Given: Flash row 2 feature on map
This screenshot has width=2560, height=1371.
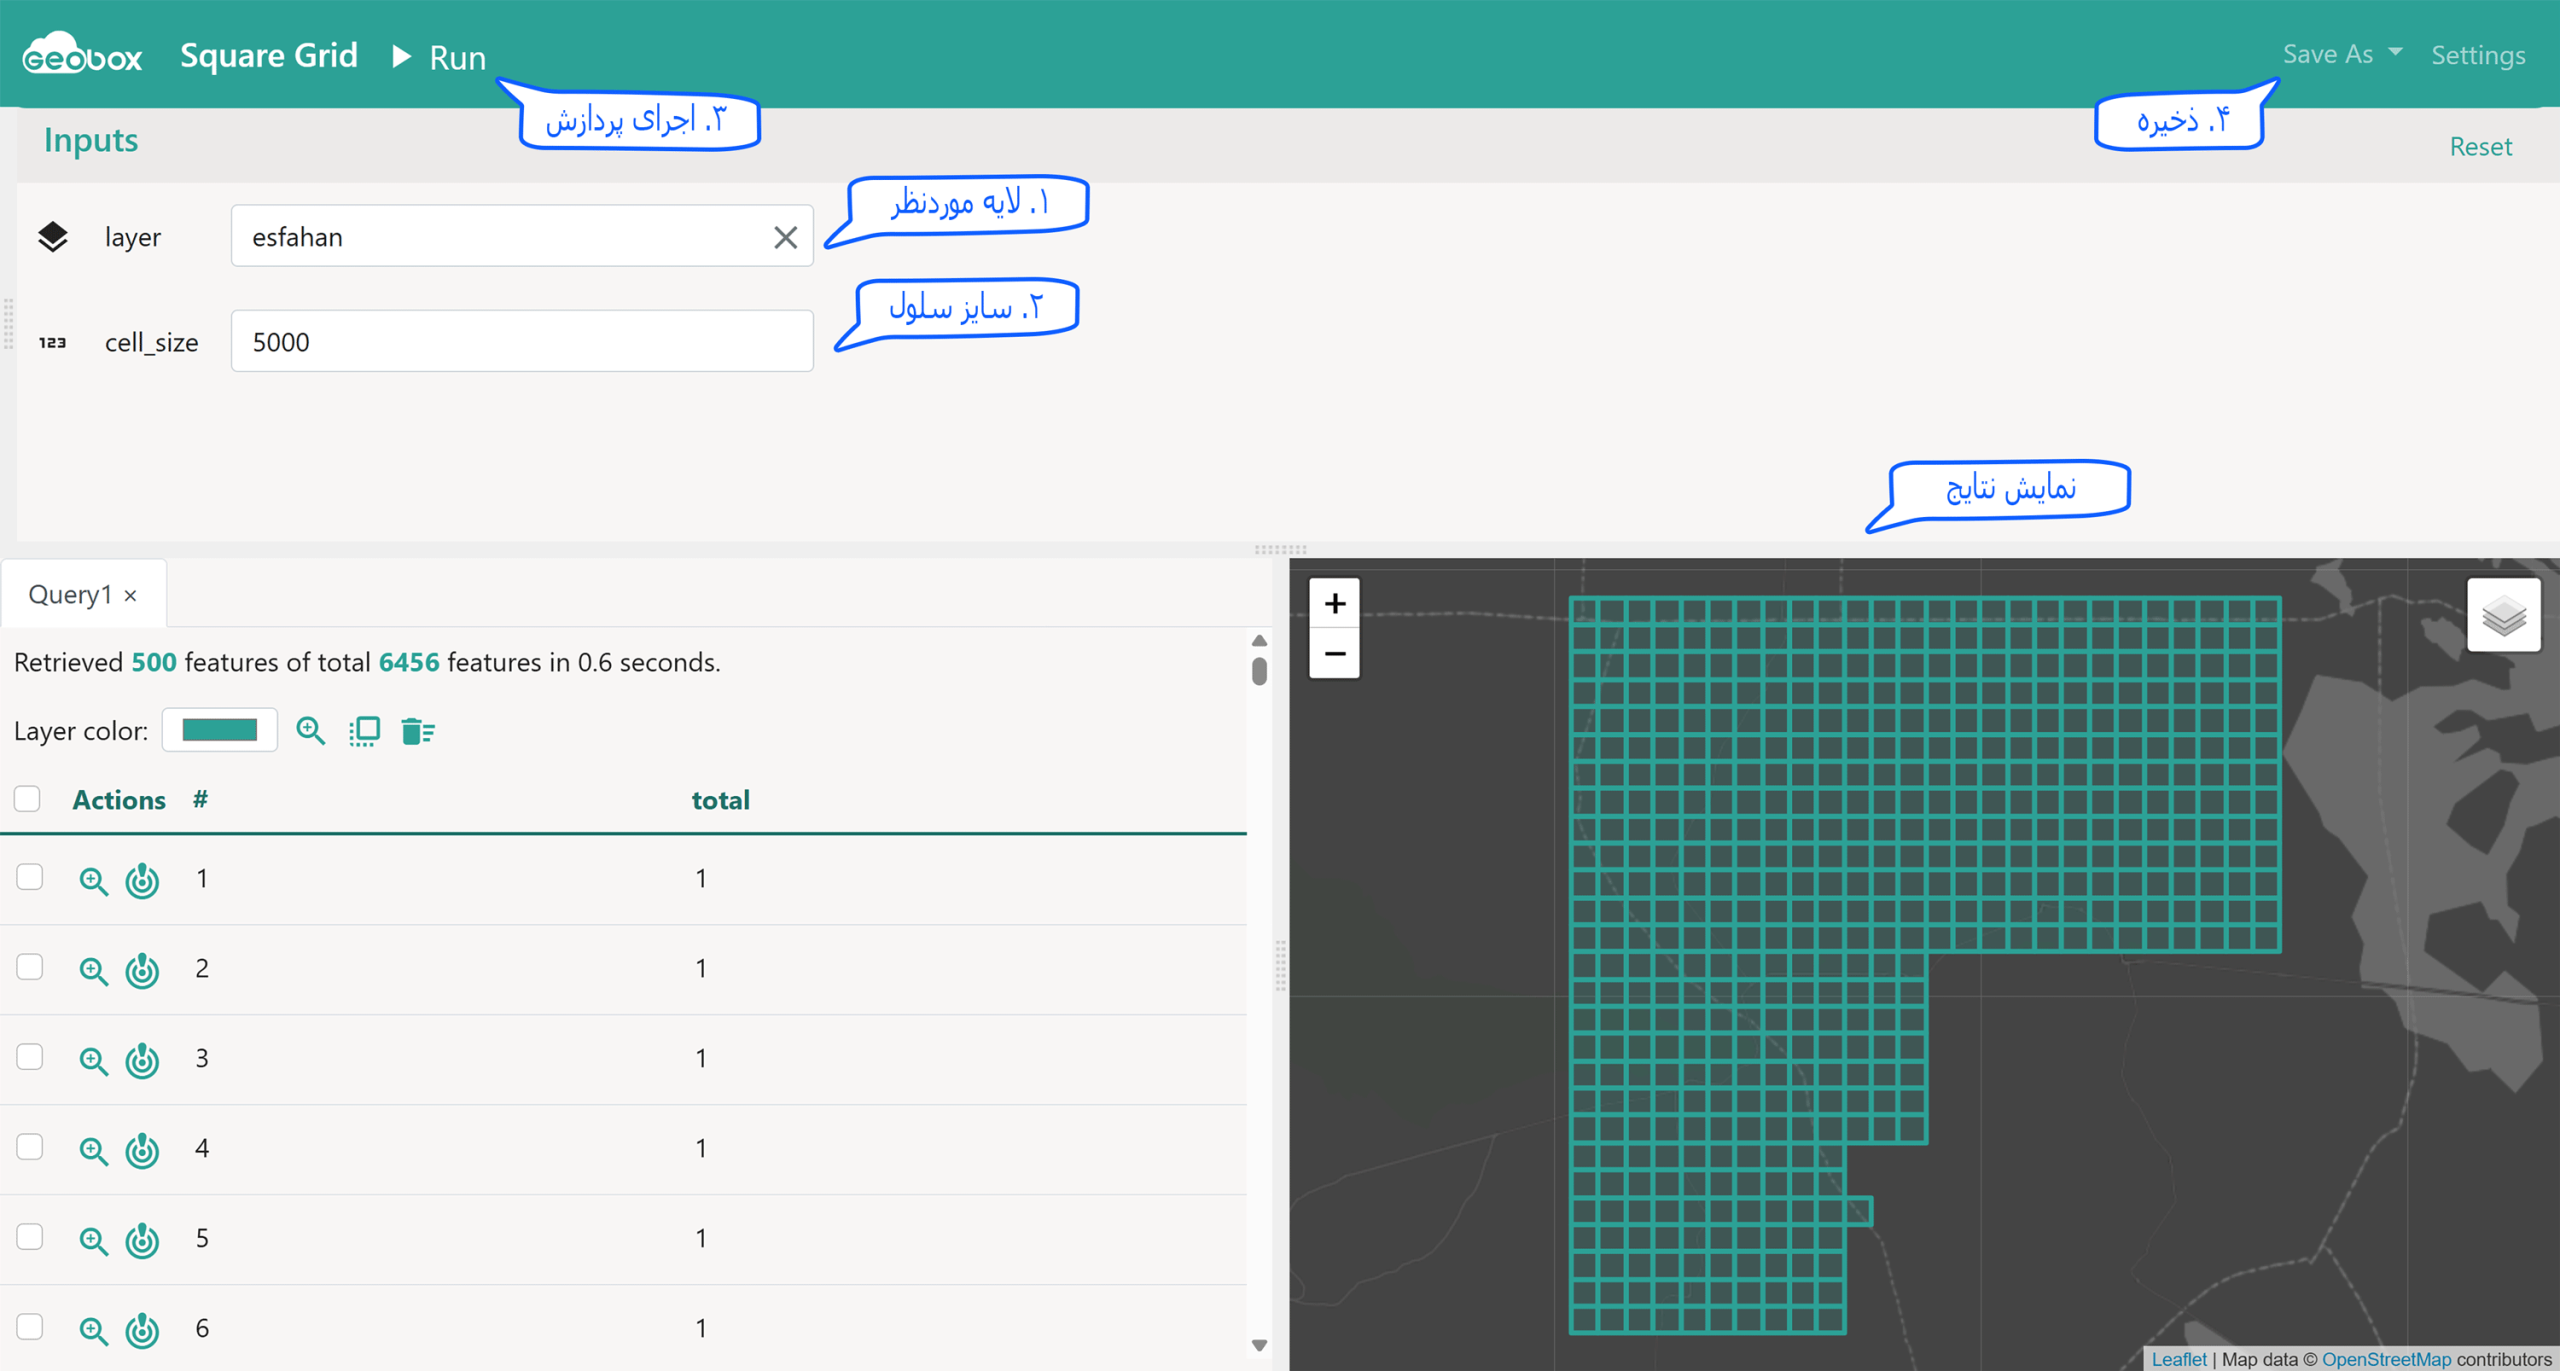Looking at the screenshot, I should [x=142, y=970].
